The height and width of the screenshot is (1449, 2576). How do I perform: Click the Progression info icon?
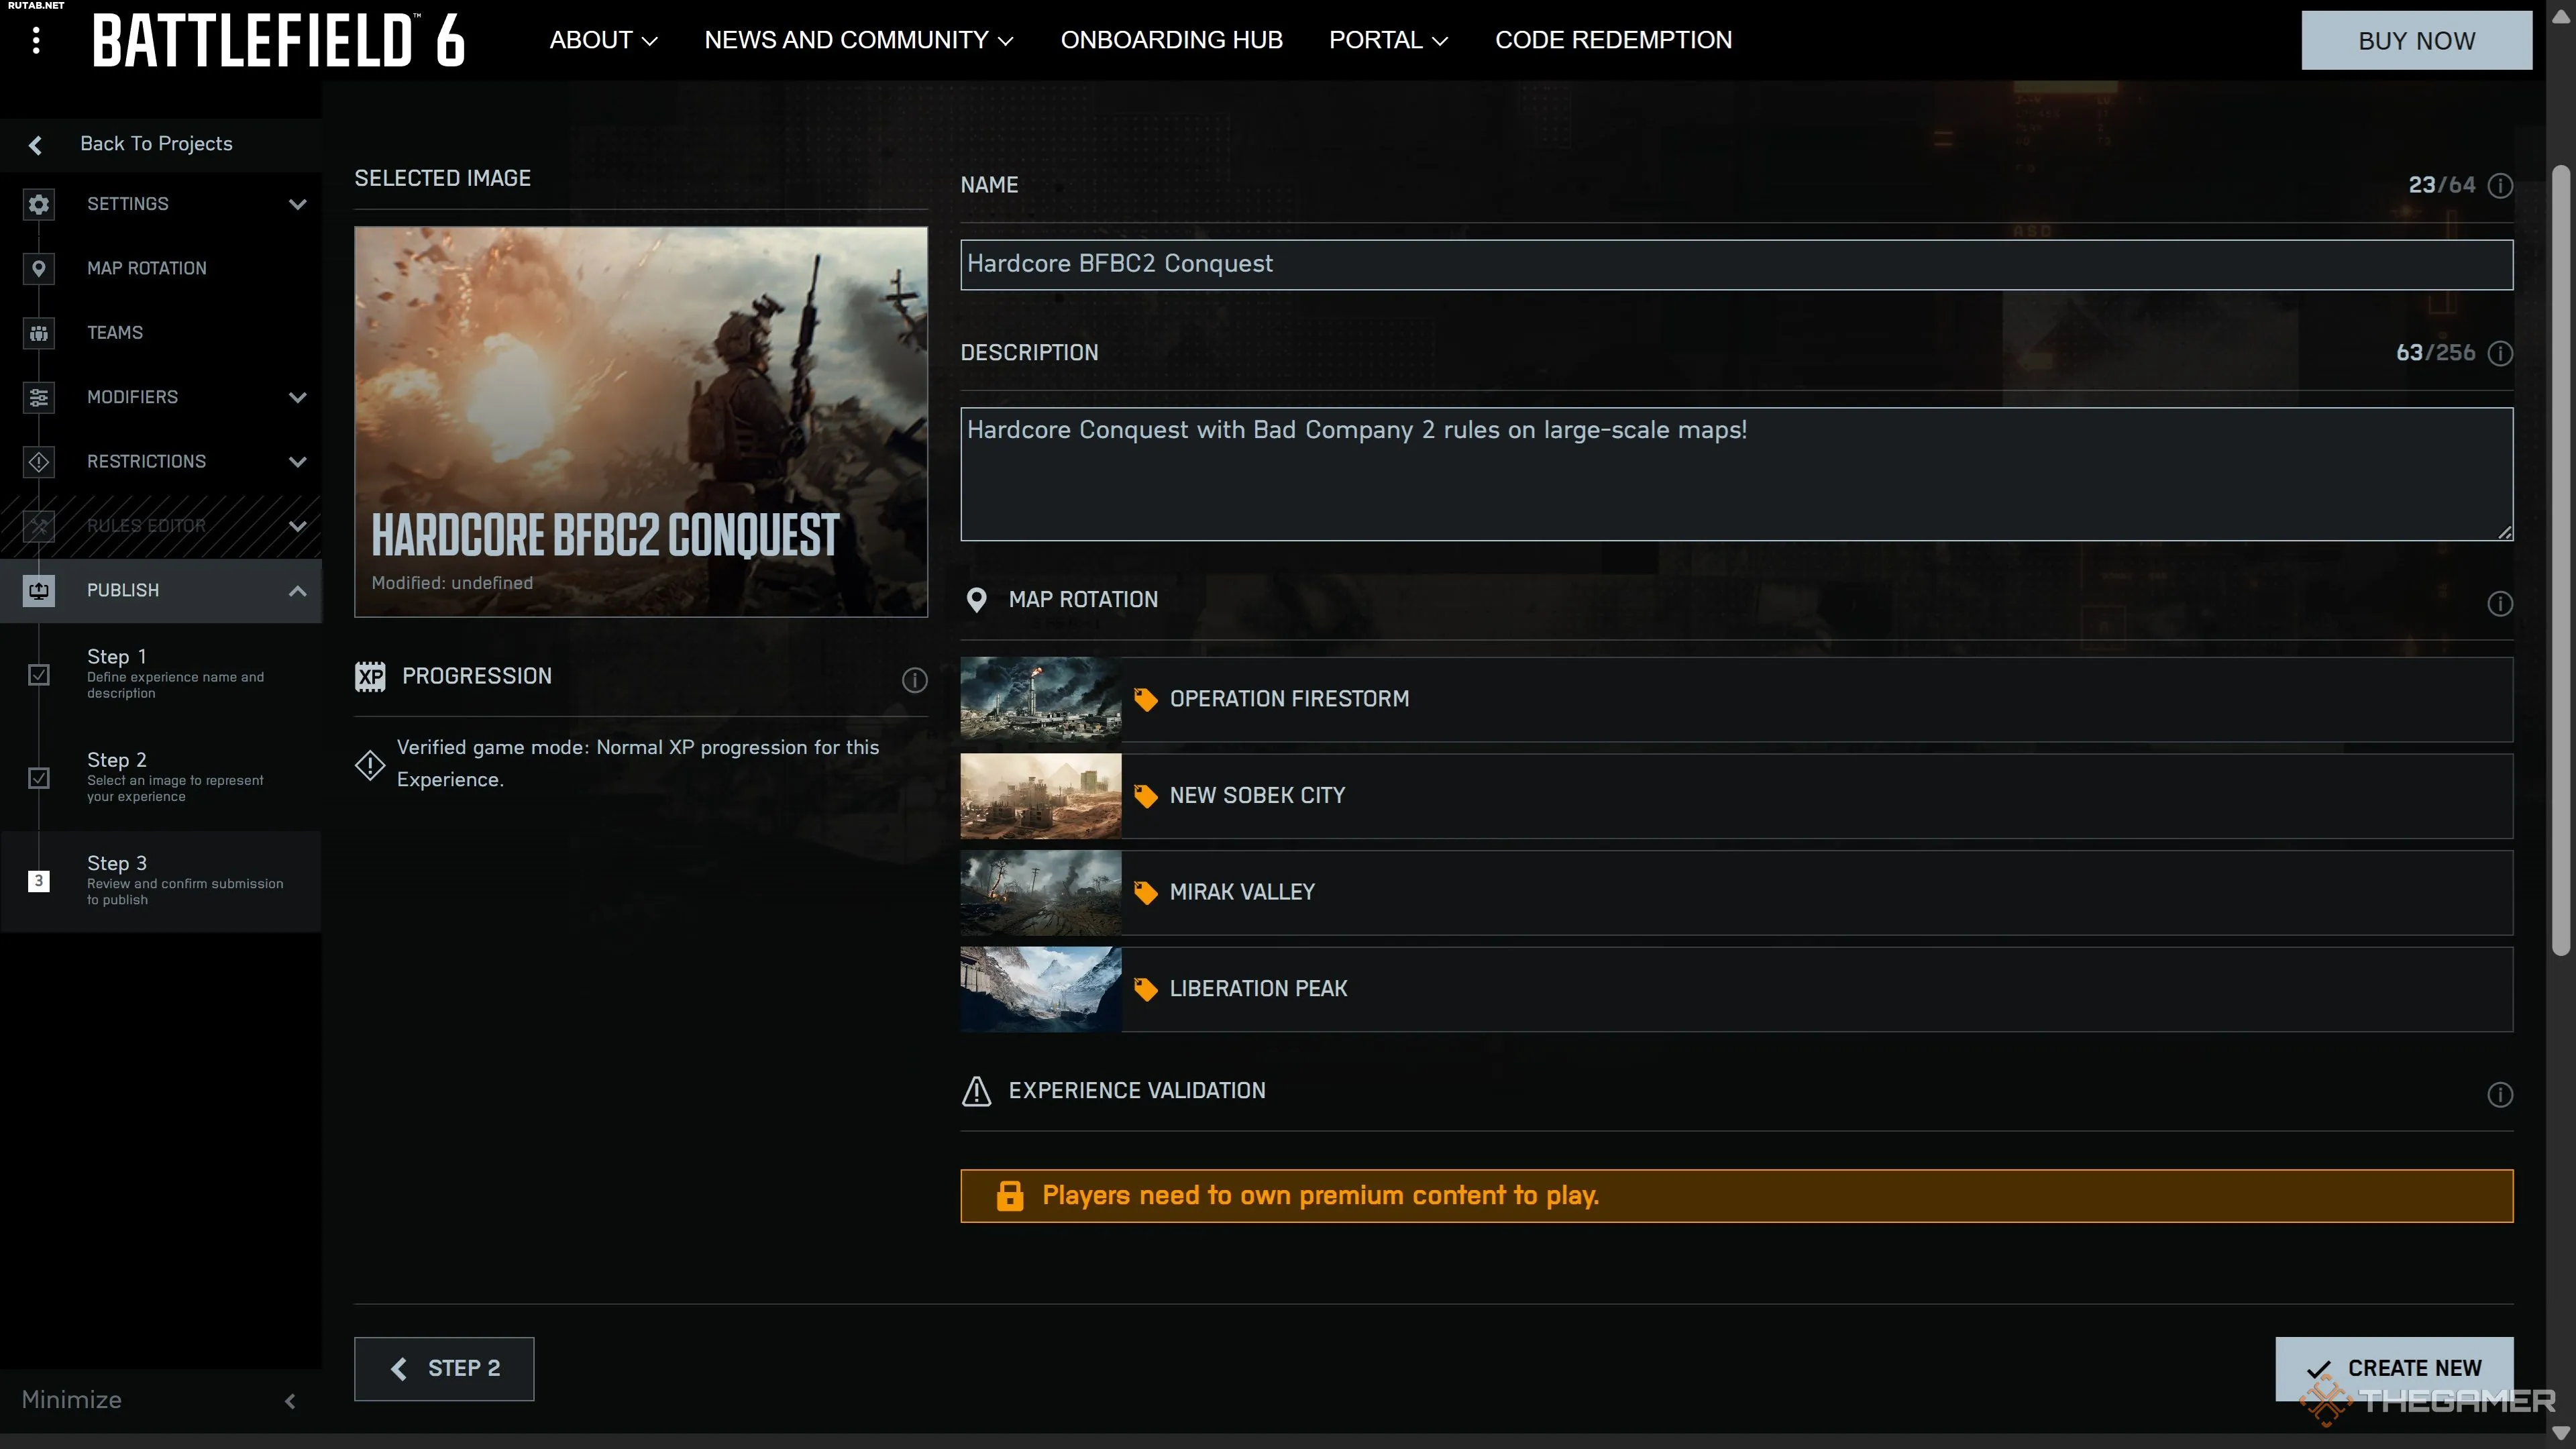[x=914, y=680]
